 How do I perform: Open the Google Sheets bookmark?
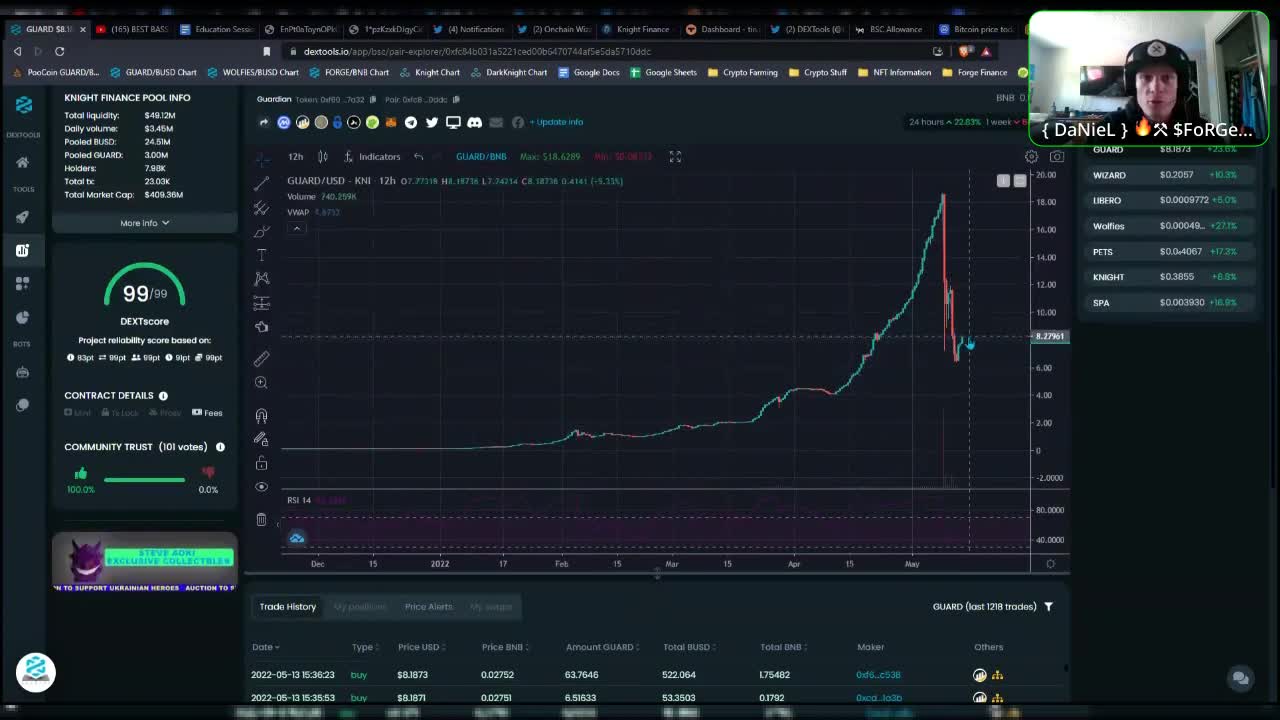pyautogui.click(x=664, y=72)
